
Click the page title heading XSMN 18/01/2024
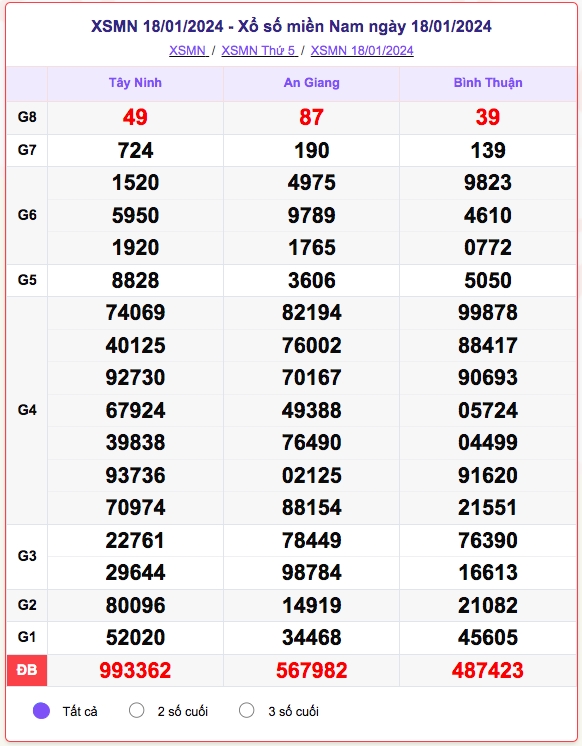click(291, 26)
